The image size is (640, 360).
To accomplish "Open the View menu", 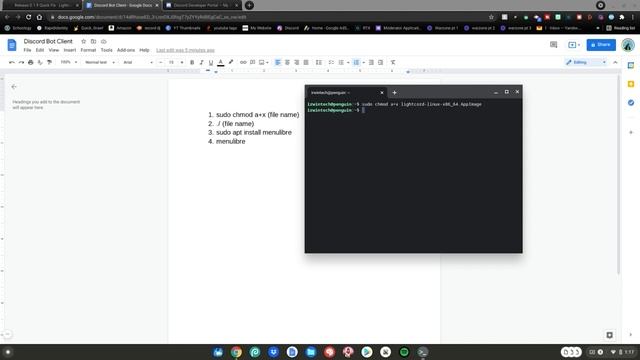I will coord(54,50).
